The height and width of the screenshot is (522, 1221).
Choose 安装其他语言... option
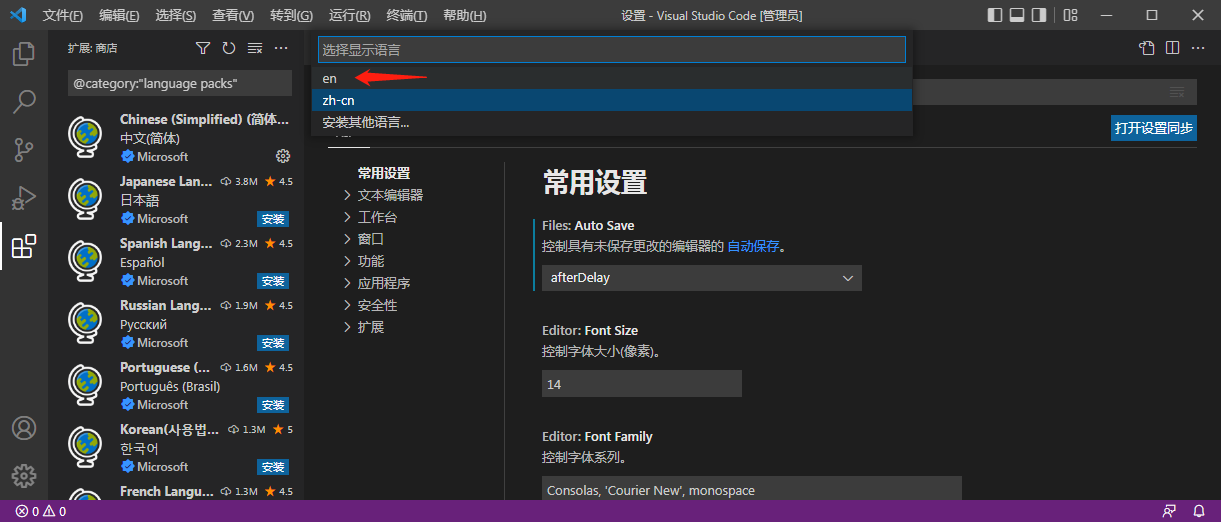(612, 122)
